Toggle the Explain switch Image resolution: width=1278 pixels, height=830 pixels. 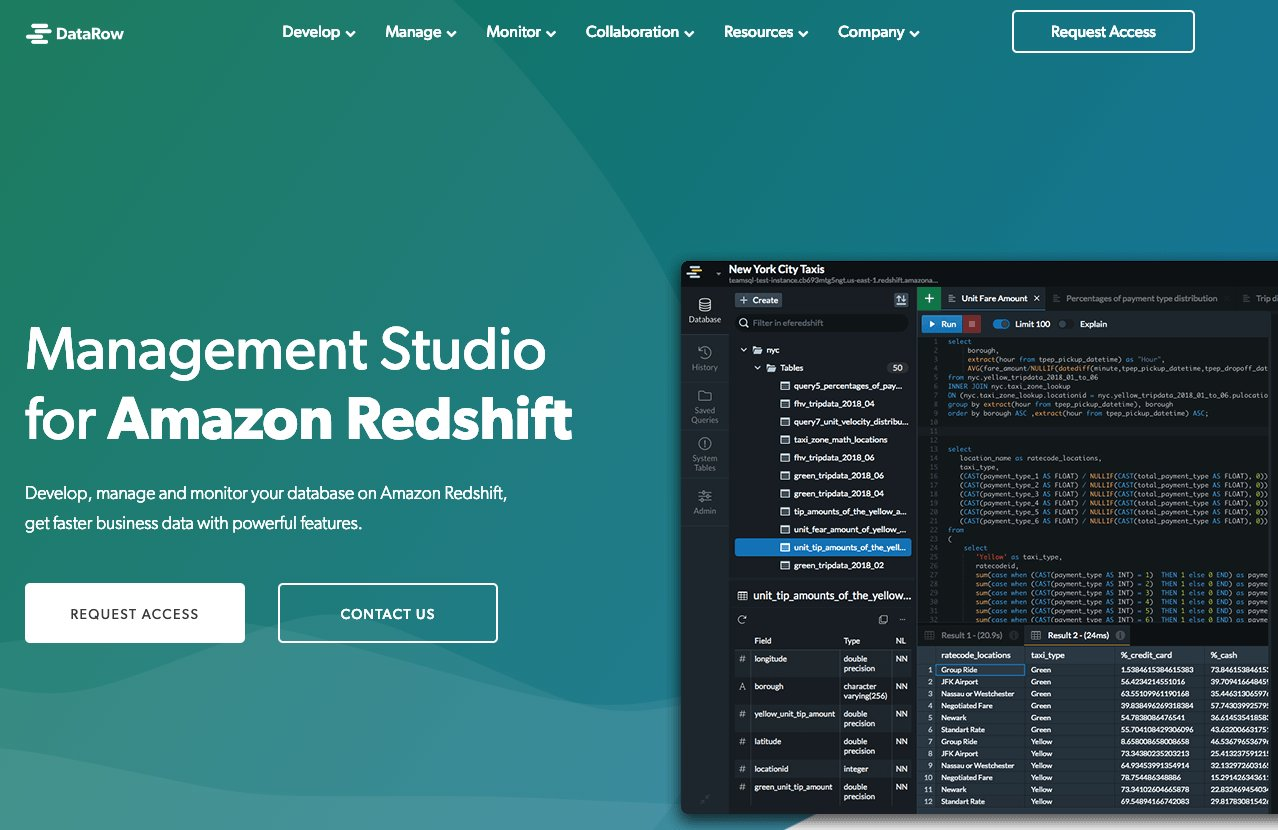[1065, 324]
